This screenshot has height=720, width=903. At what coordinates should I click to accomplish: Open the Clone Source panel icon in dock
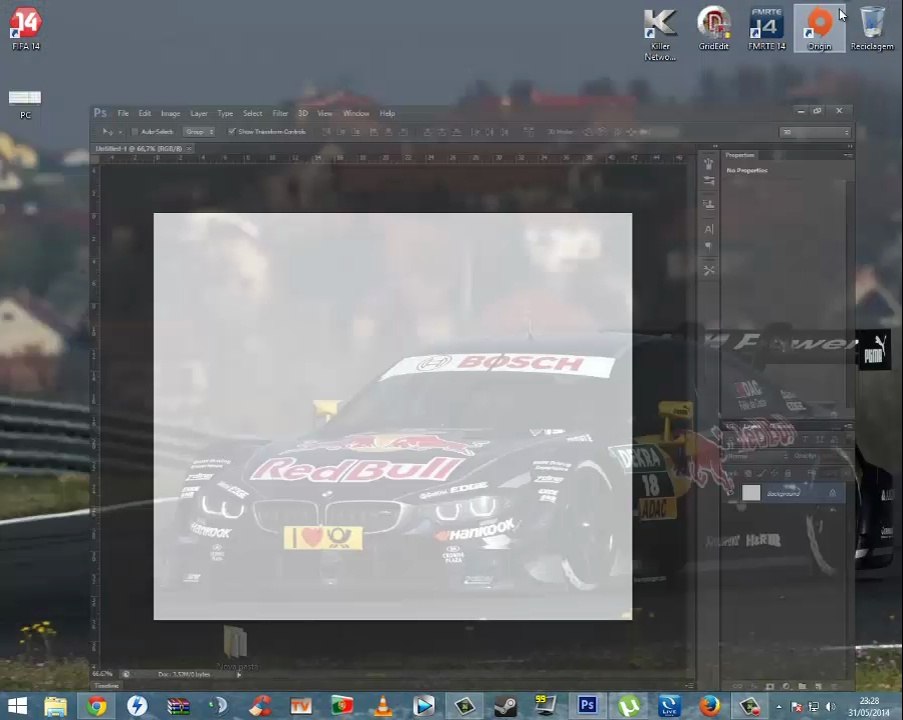pyautogui.click(x=709, y=204)
